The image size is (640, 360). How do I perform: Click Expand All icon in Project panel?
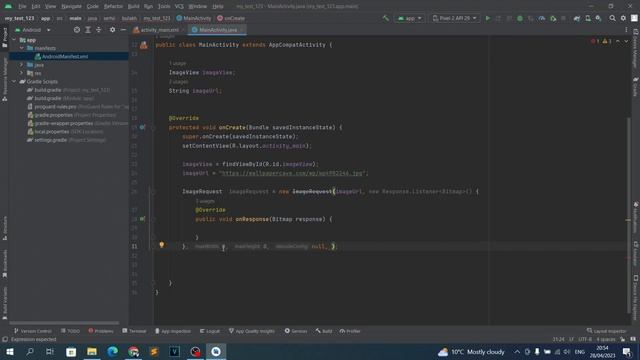coord(88,30)
